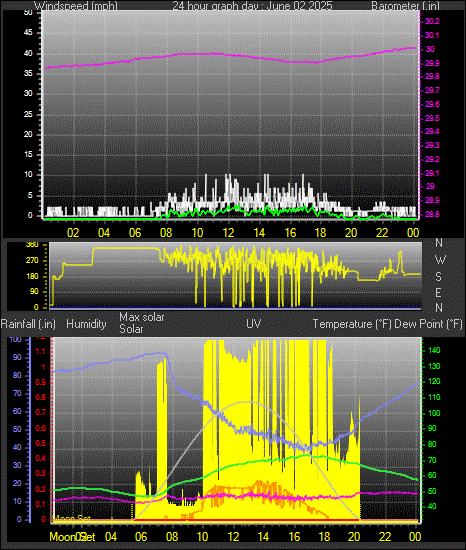The image size is (466, 550).
Task: Click the Barometer (.in) axis title
Action: point(405,6)
